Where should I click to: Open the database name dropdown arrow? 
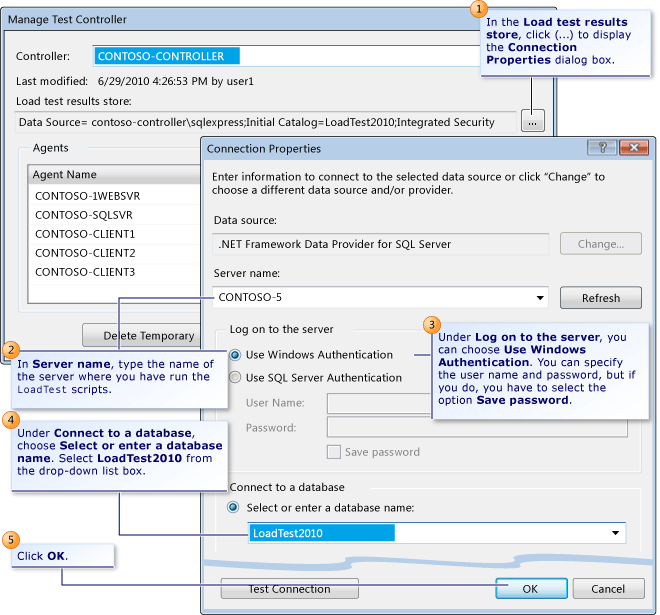[x=615, y=533]
